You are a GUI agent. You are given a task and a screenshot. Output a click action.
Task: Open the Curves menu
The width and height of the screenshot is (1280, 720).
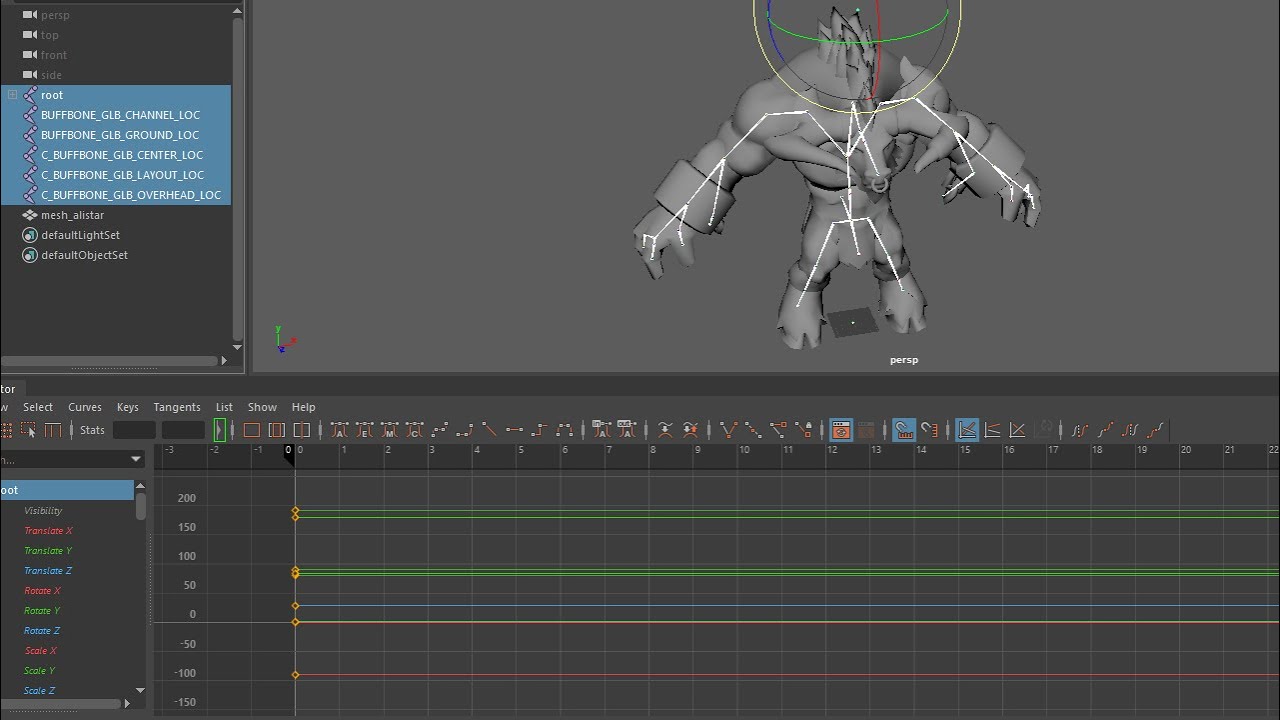point(85,407)
